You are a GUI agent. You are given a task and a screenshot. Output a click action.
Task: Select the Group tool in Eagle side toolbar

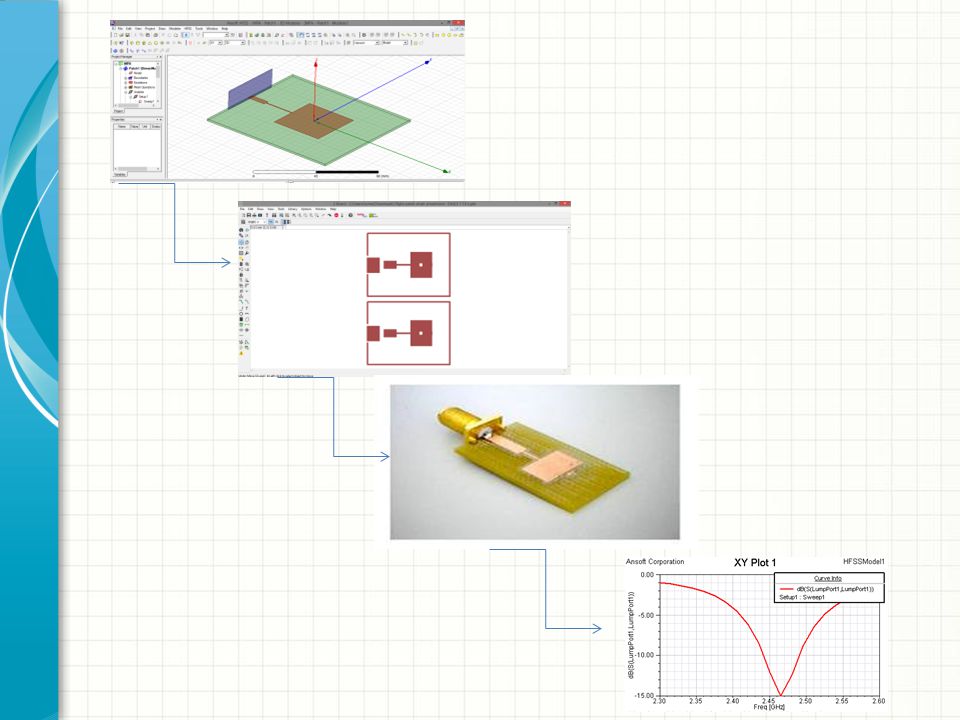(241, 253)
